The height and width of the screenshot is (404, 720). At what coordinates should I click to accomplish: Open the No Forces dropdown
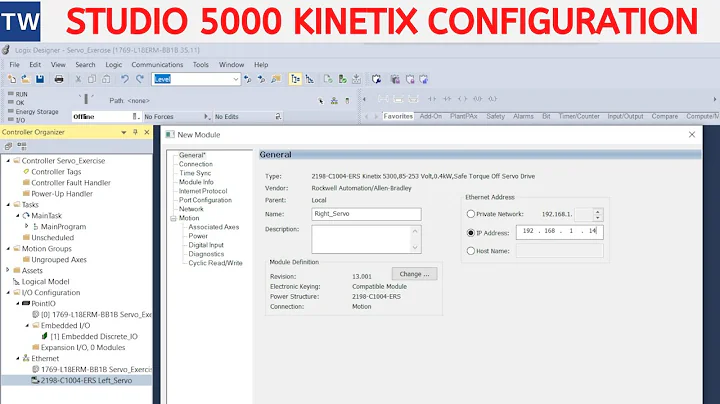(x=207, y=117)
